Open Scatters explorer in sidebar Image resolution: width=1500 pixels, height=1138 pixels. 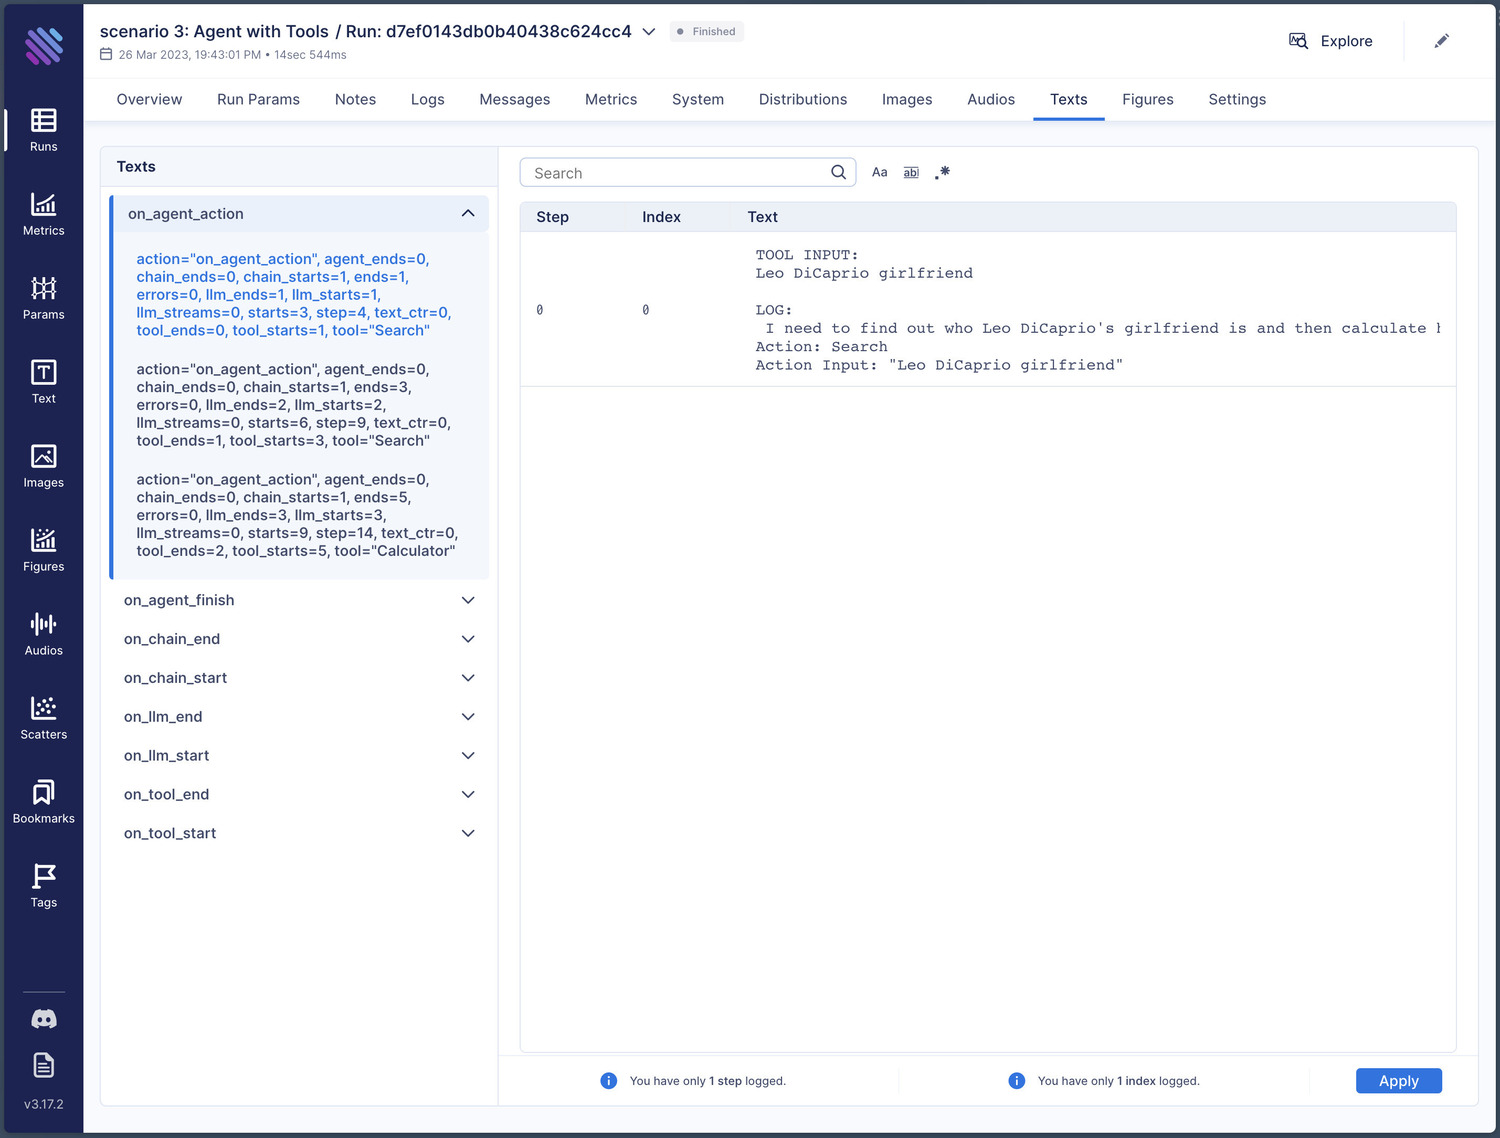(44, 718)
